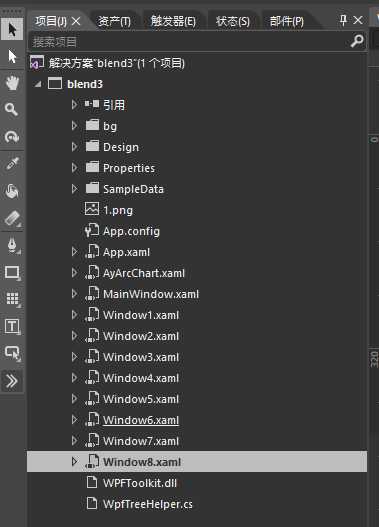The width and height of the screenshot is (379, 527).
Task: Click the 引用 references icon
Action: tap(92, 104)
